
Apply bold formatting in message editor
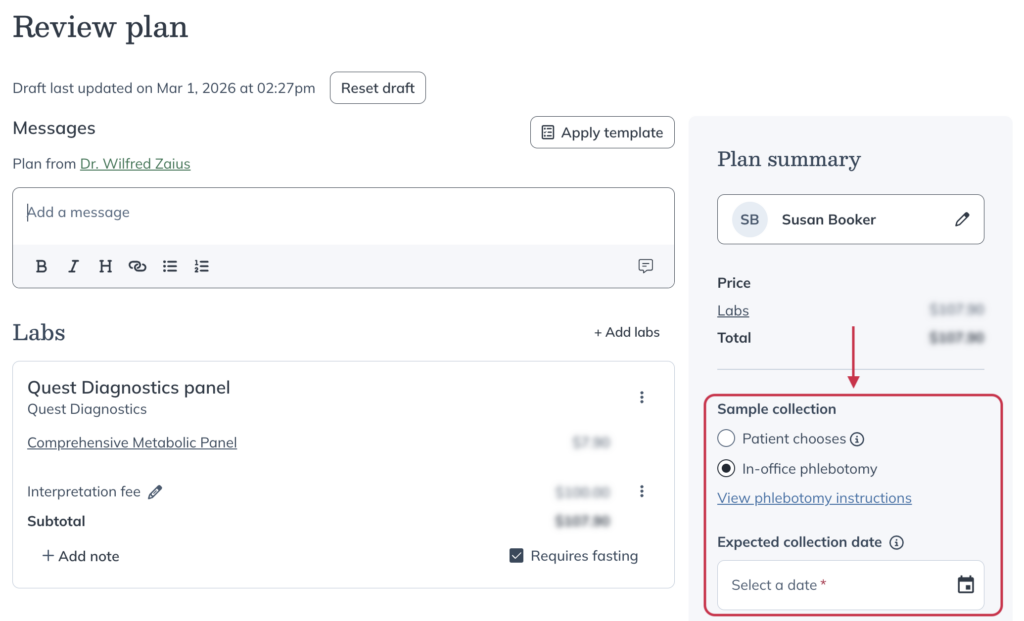41,266
